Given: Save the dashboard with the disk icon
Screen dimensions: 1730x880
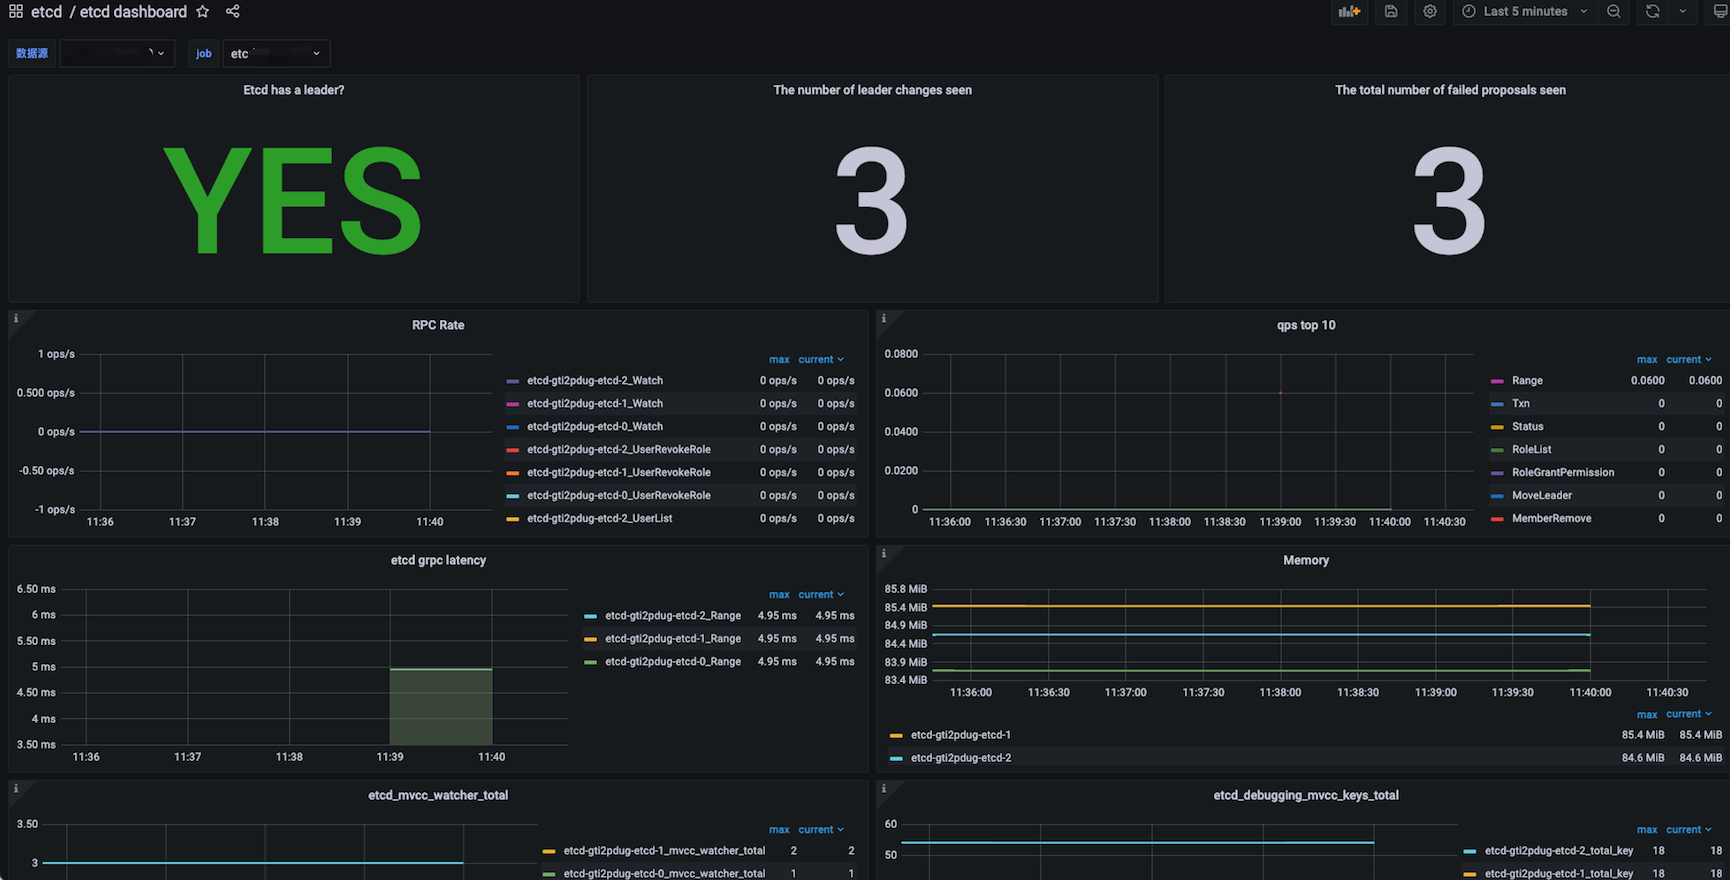Looking at the screenshot, I should [x=1391, y=12].
